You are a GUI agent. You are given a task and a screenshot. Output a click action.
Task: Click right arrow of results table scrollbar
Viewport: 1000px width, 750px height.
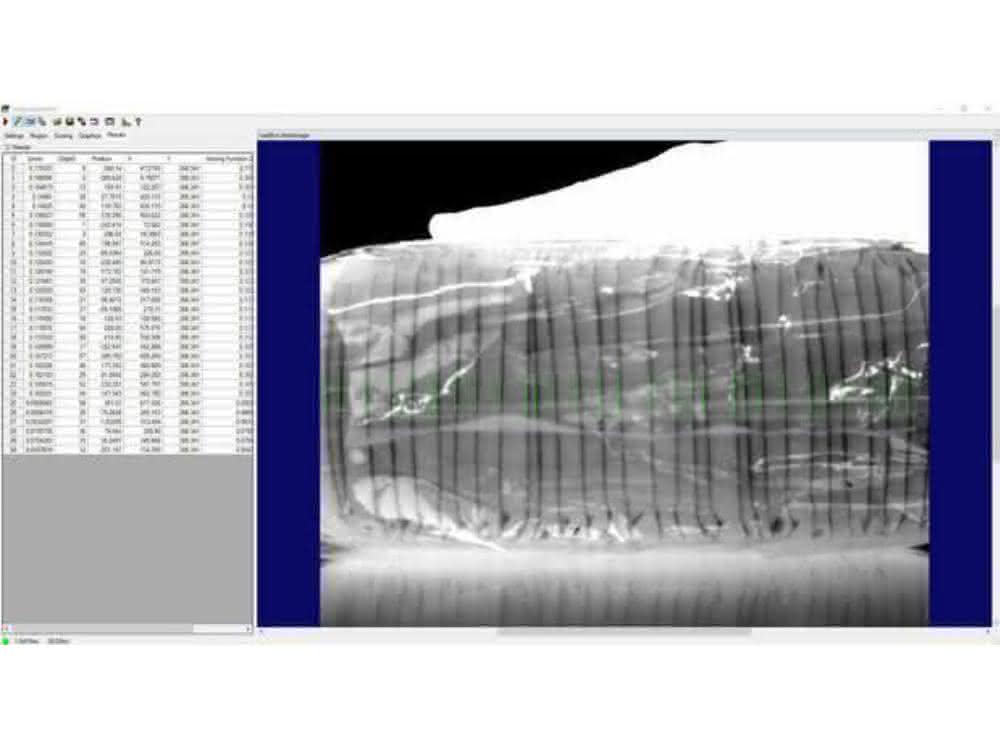(x=249, y=629)
